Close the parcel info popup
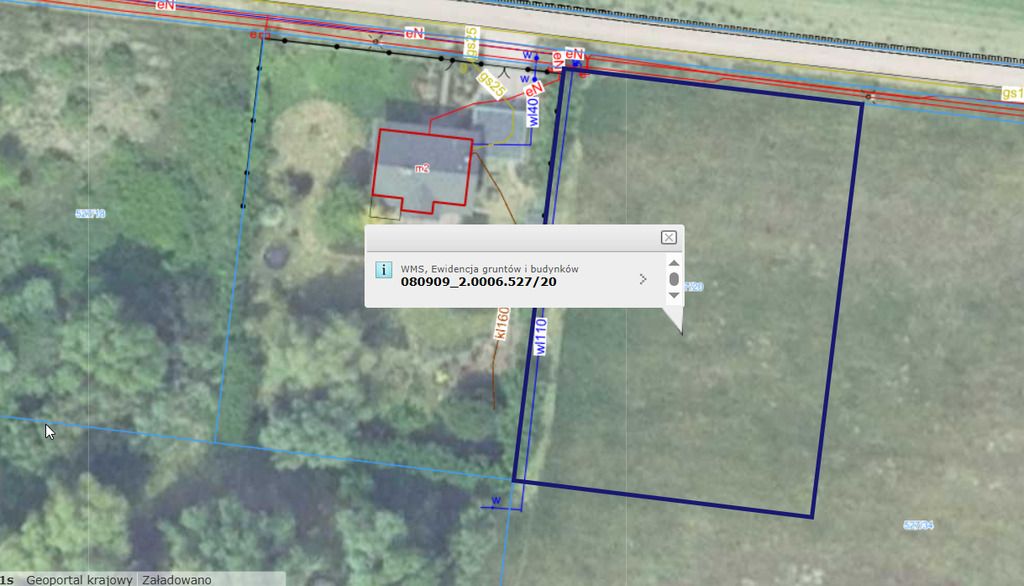The image size is (1024, 586). pos(669,237)
